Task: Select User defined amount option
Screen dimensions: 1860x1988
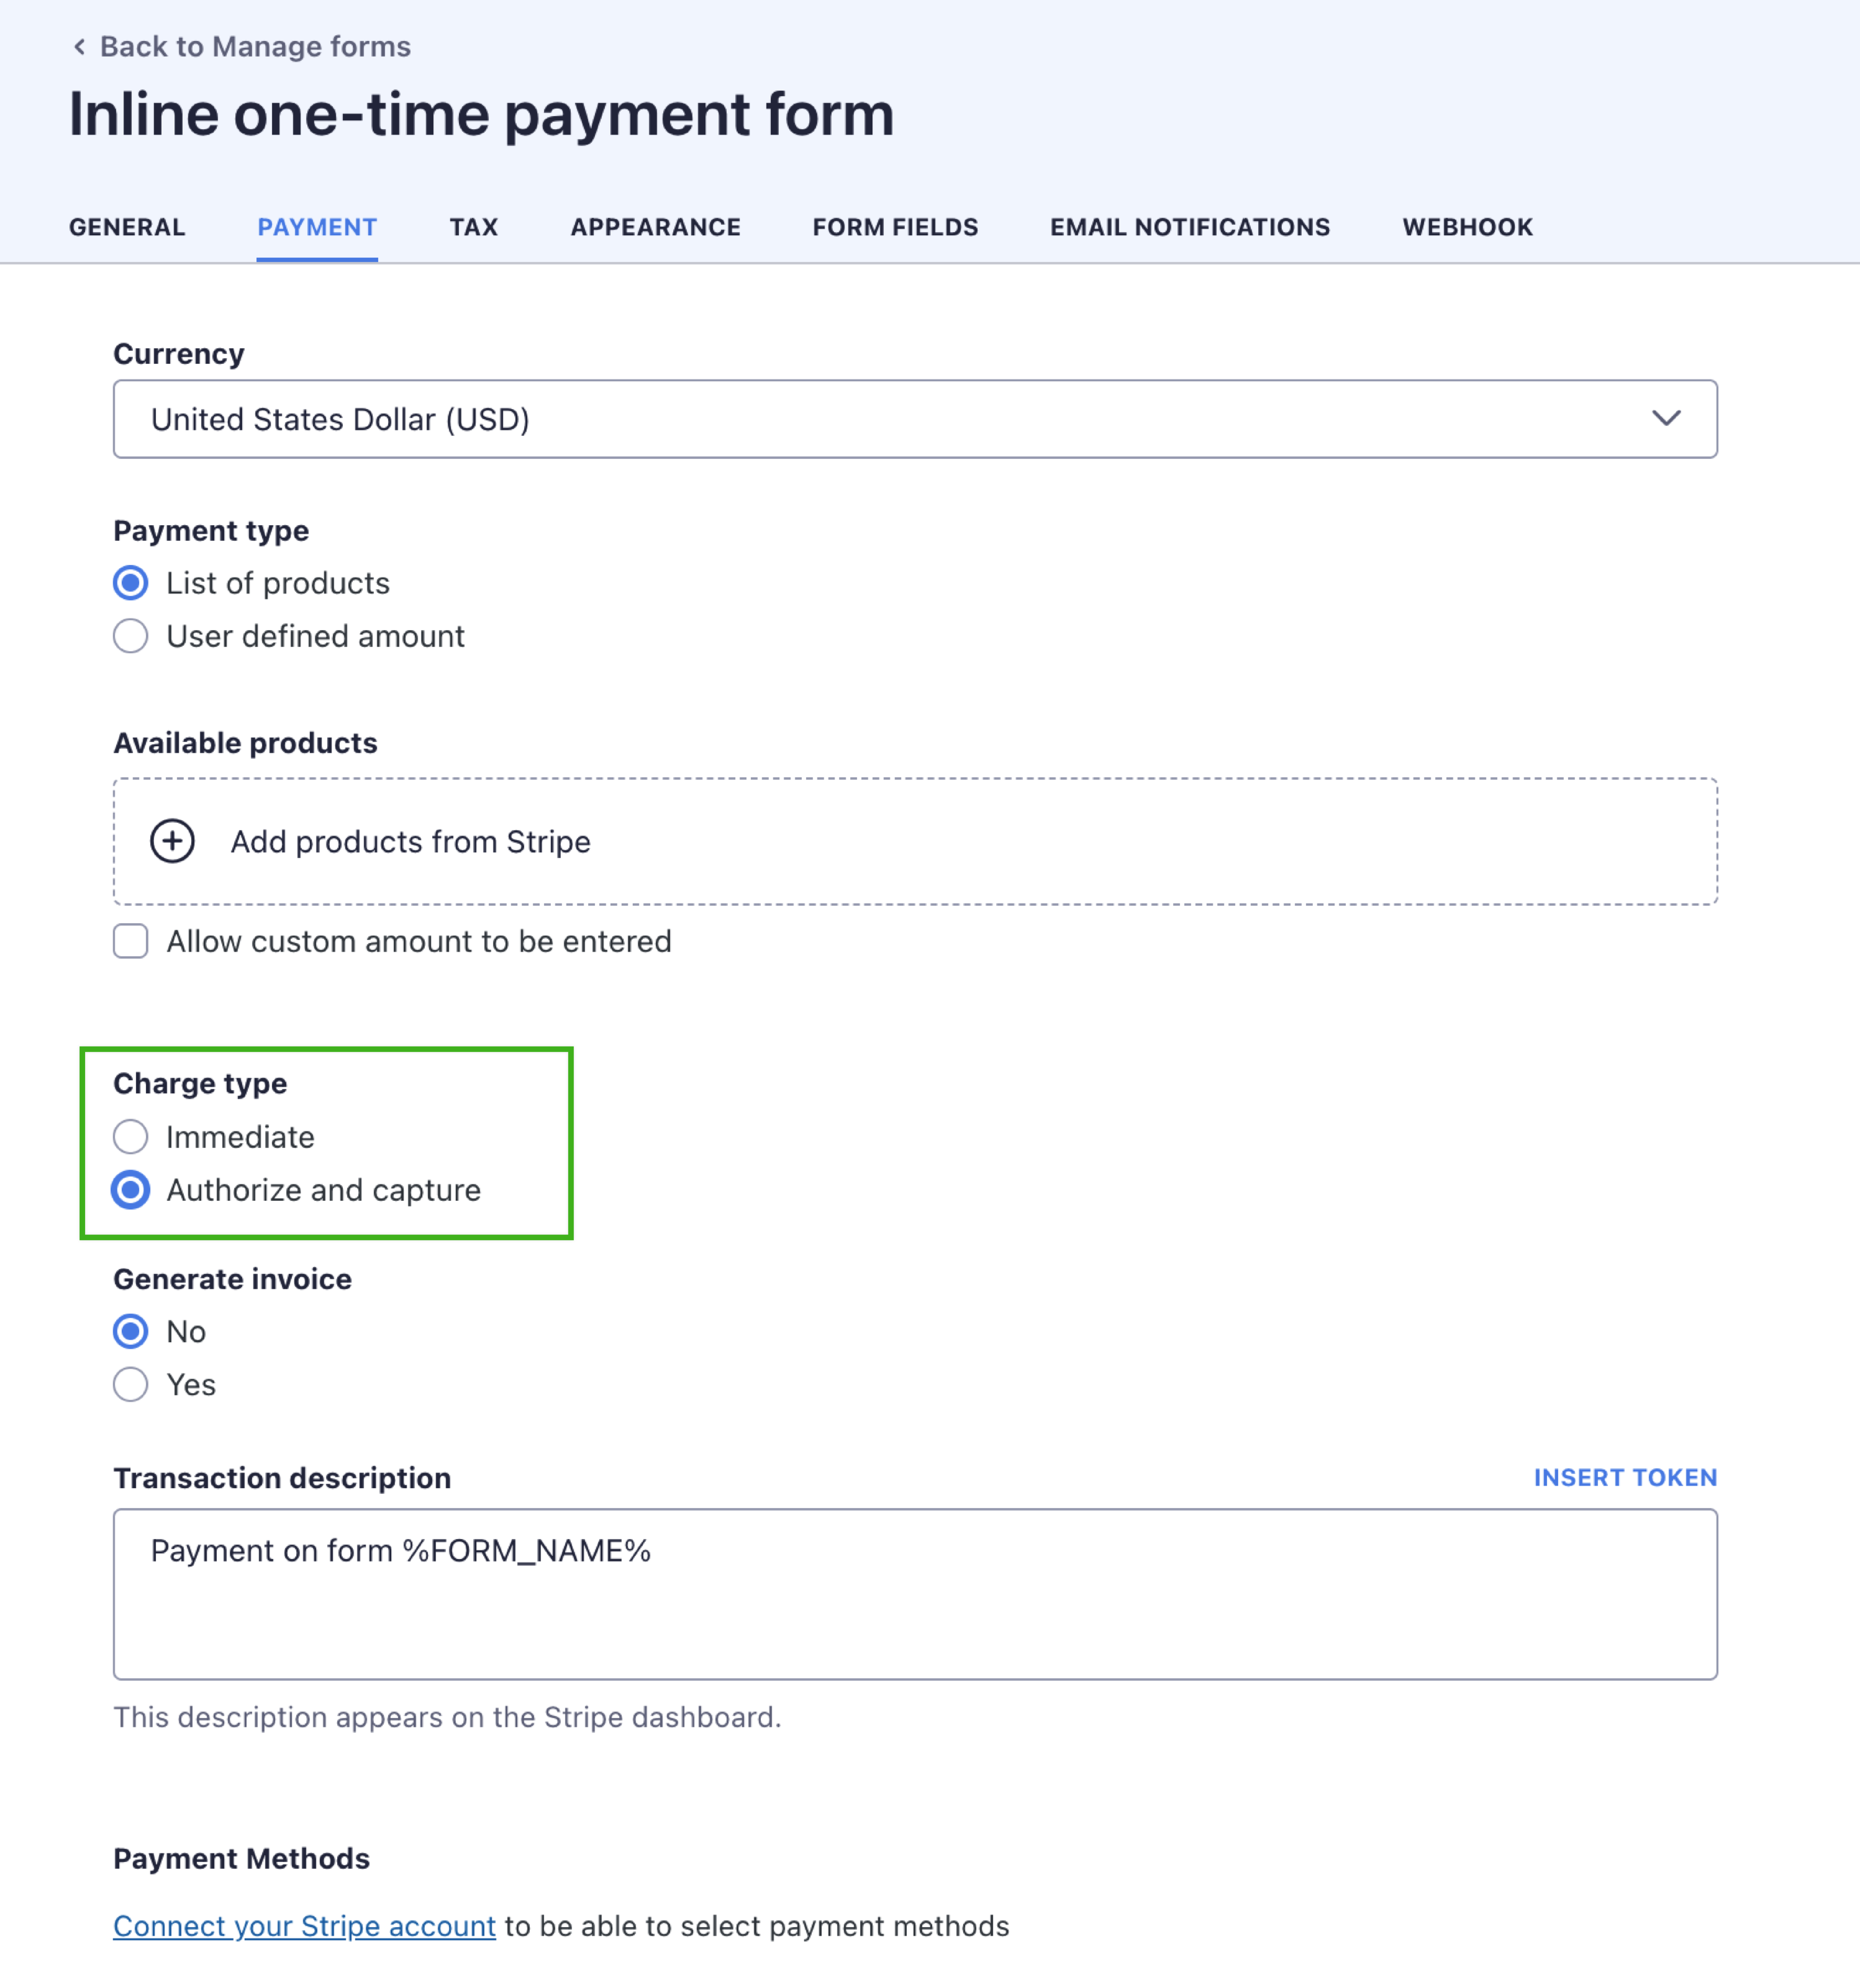Action: tap(130, 636)
